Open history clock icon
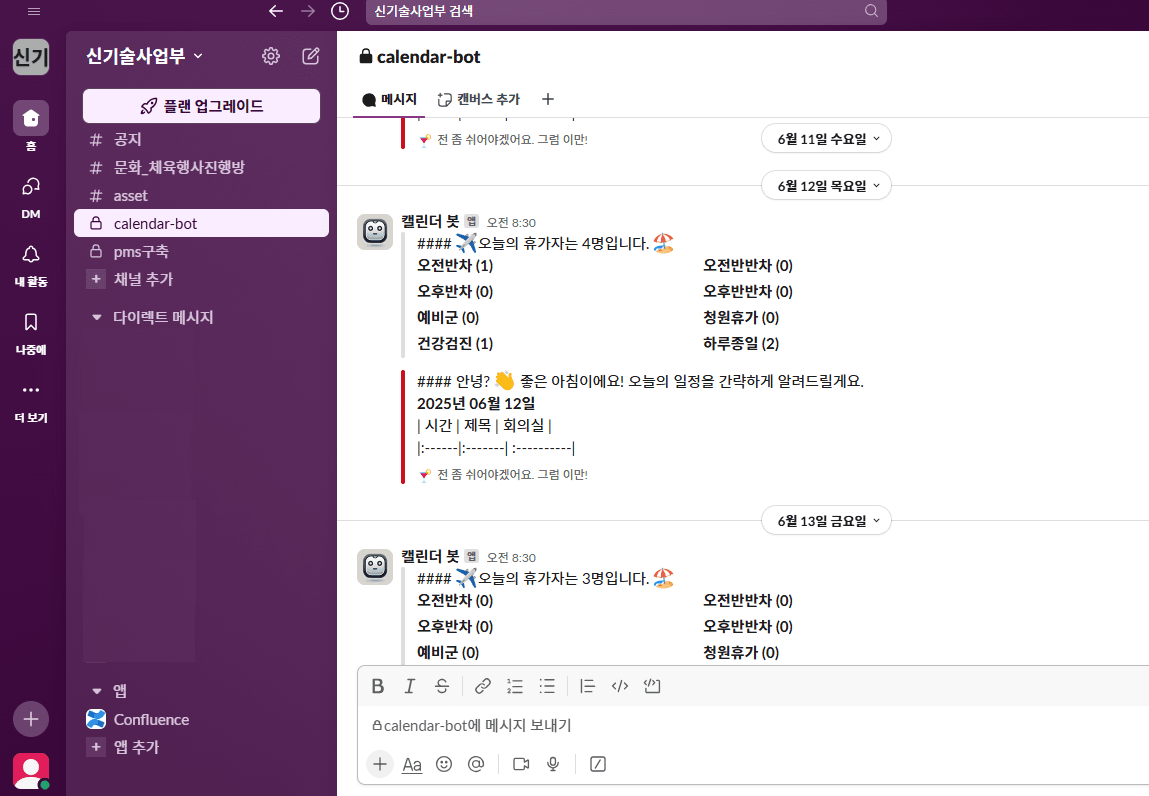 340,11
